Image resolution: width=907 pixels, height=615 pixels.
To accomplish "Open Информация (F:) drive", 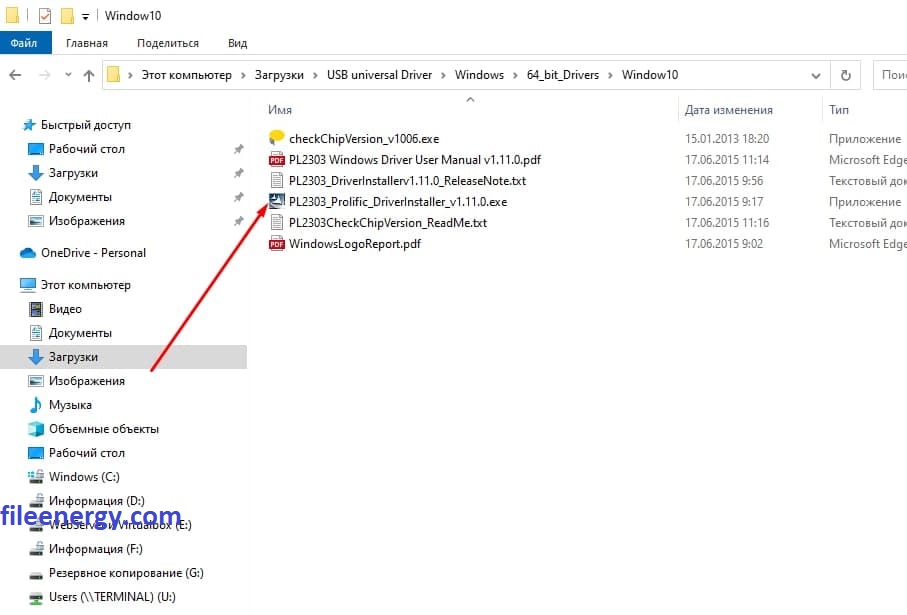I will click(x=95, y=548).
